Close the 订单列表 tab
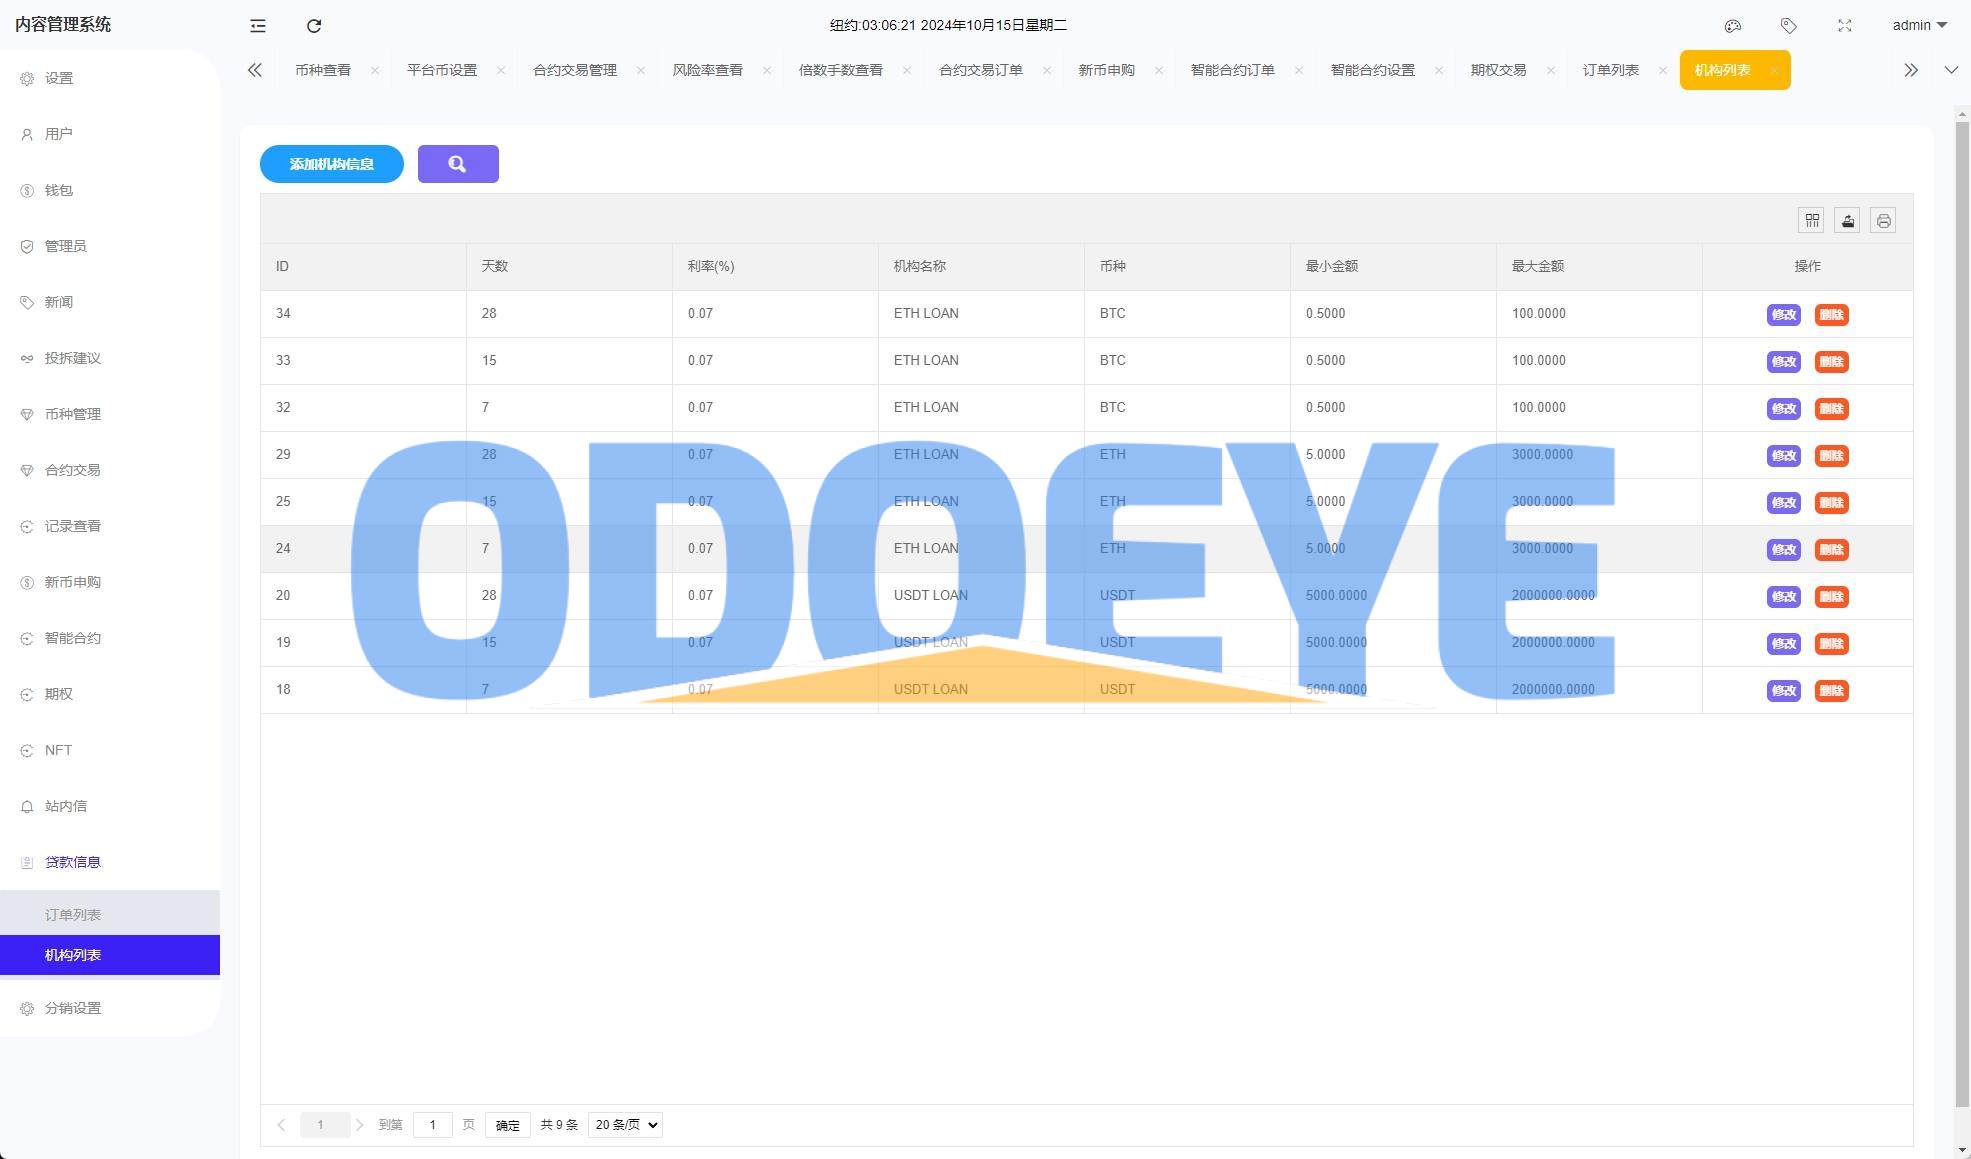Viewport: 1971px width, 1159px height. point(1663,70)
